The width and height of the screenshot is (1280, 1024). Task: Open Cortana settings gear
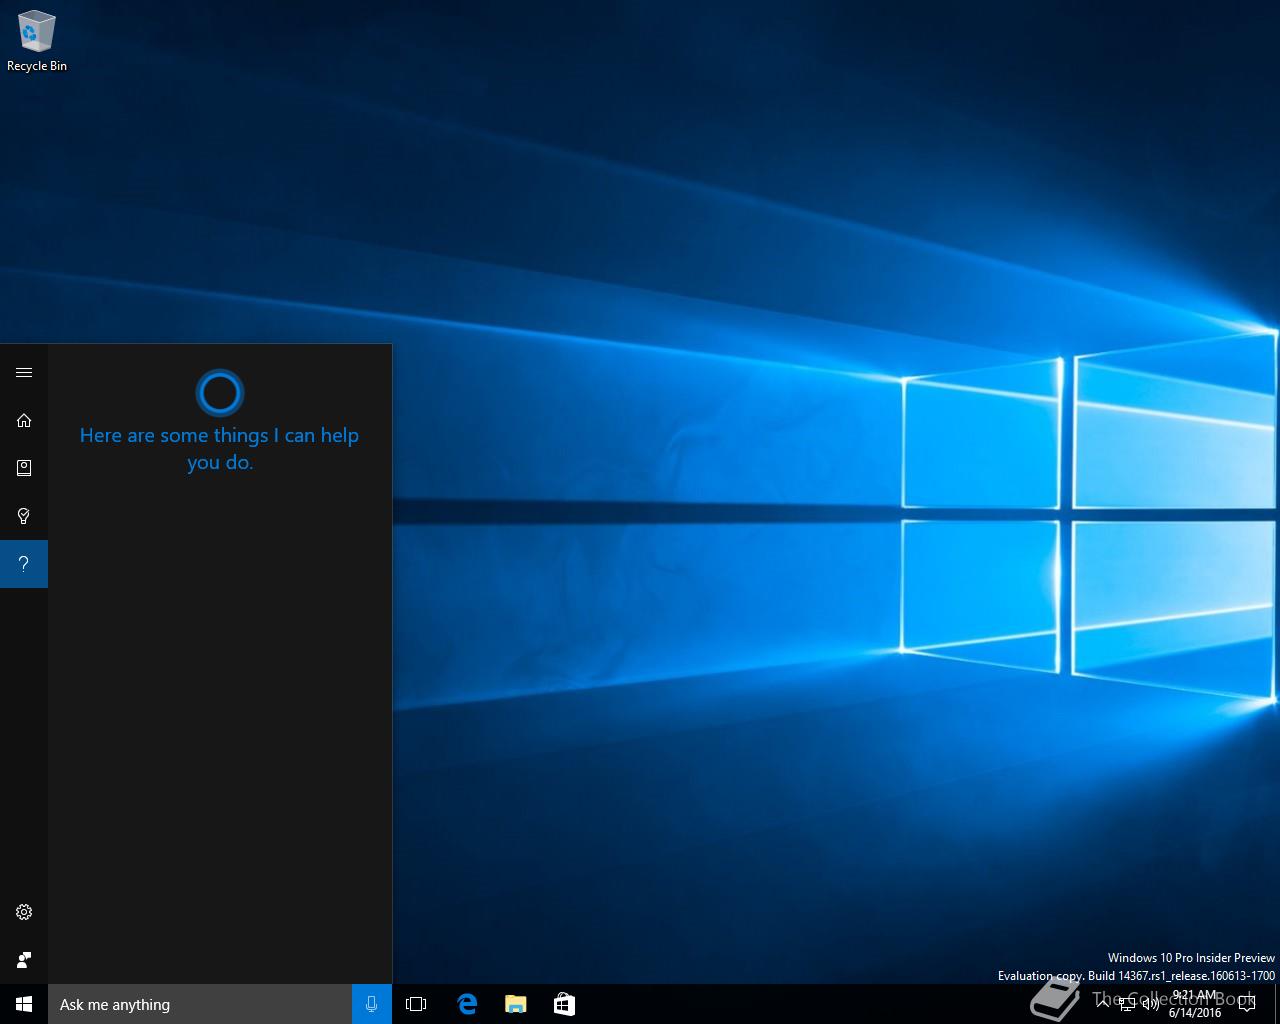(24, 912)
